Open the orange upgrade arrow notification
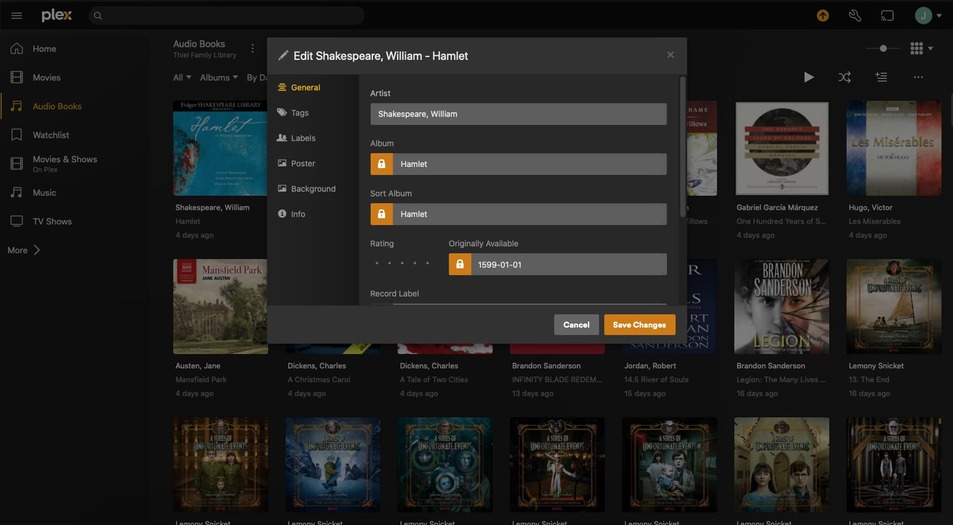The image size is (953, 525). [x=822, y=16]
